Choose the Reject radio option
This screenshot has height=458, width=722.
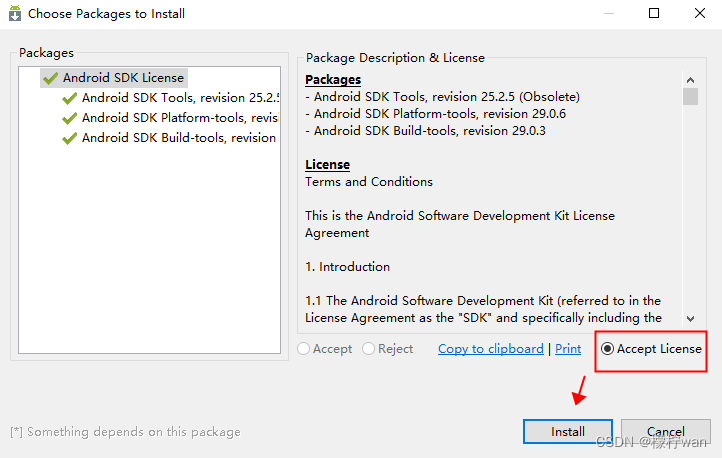(x=369, y=349)
